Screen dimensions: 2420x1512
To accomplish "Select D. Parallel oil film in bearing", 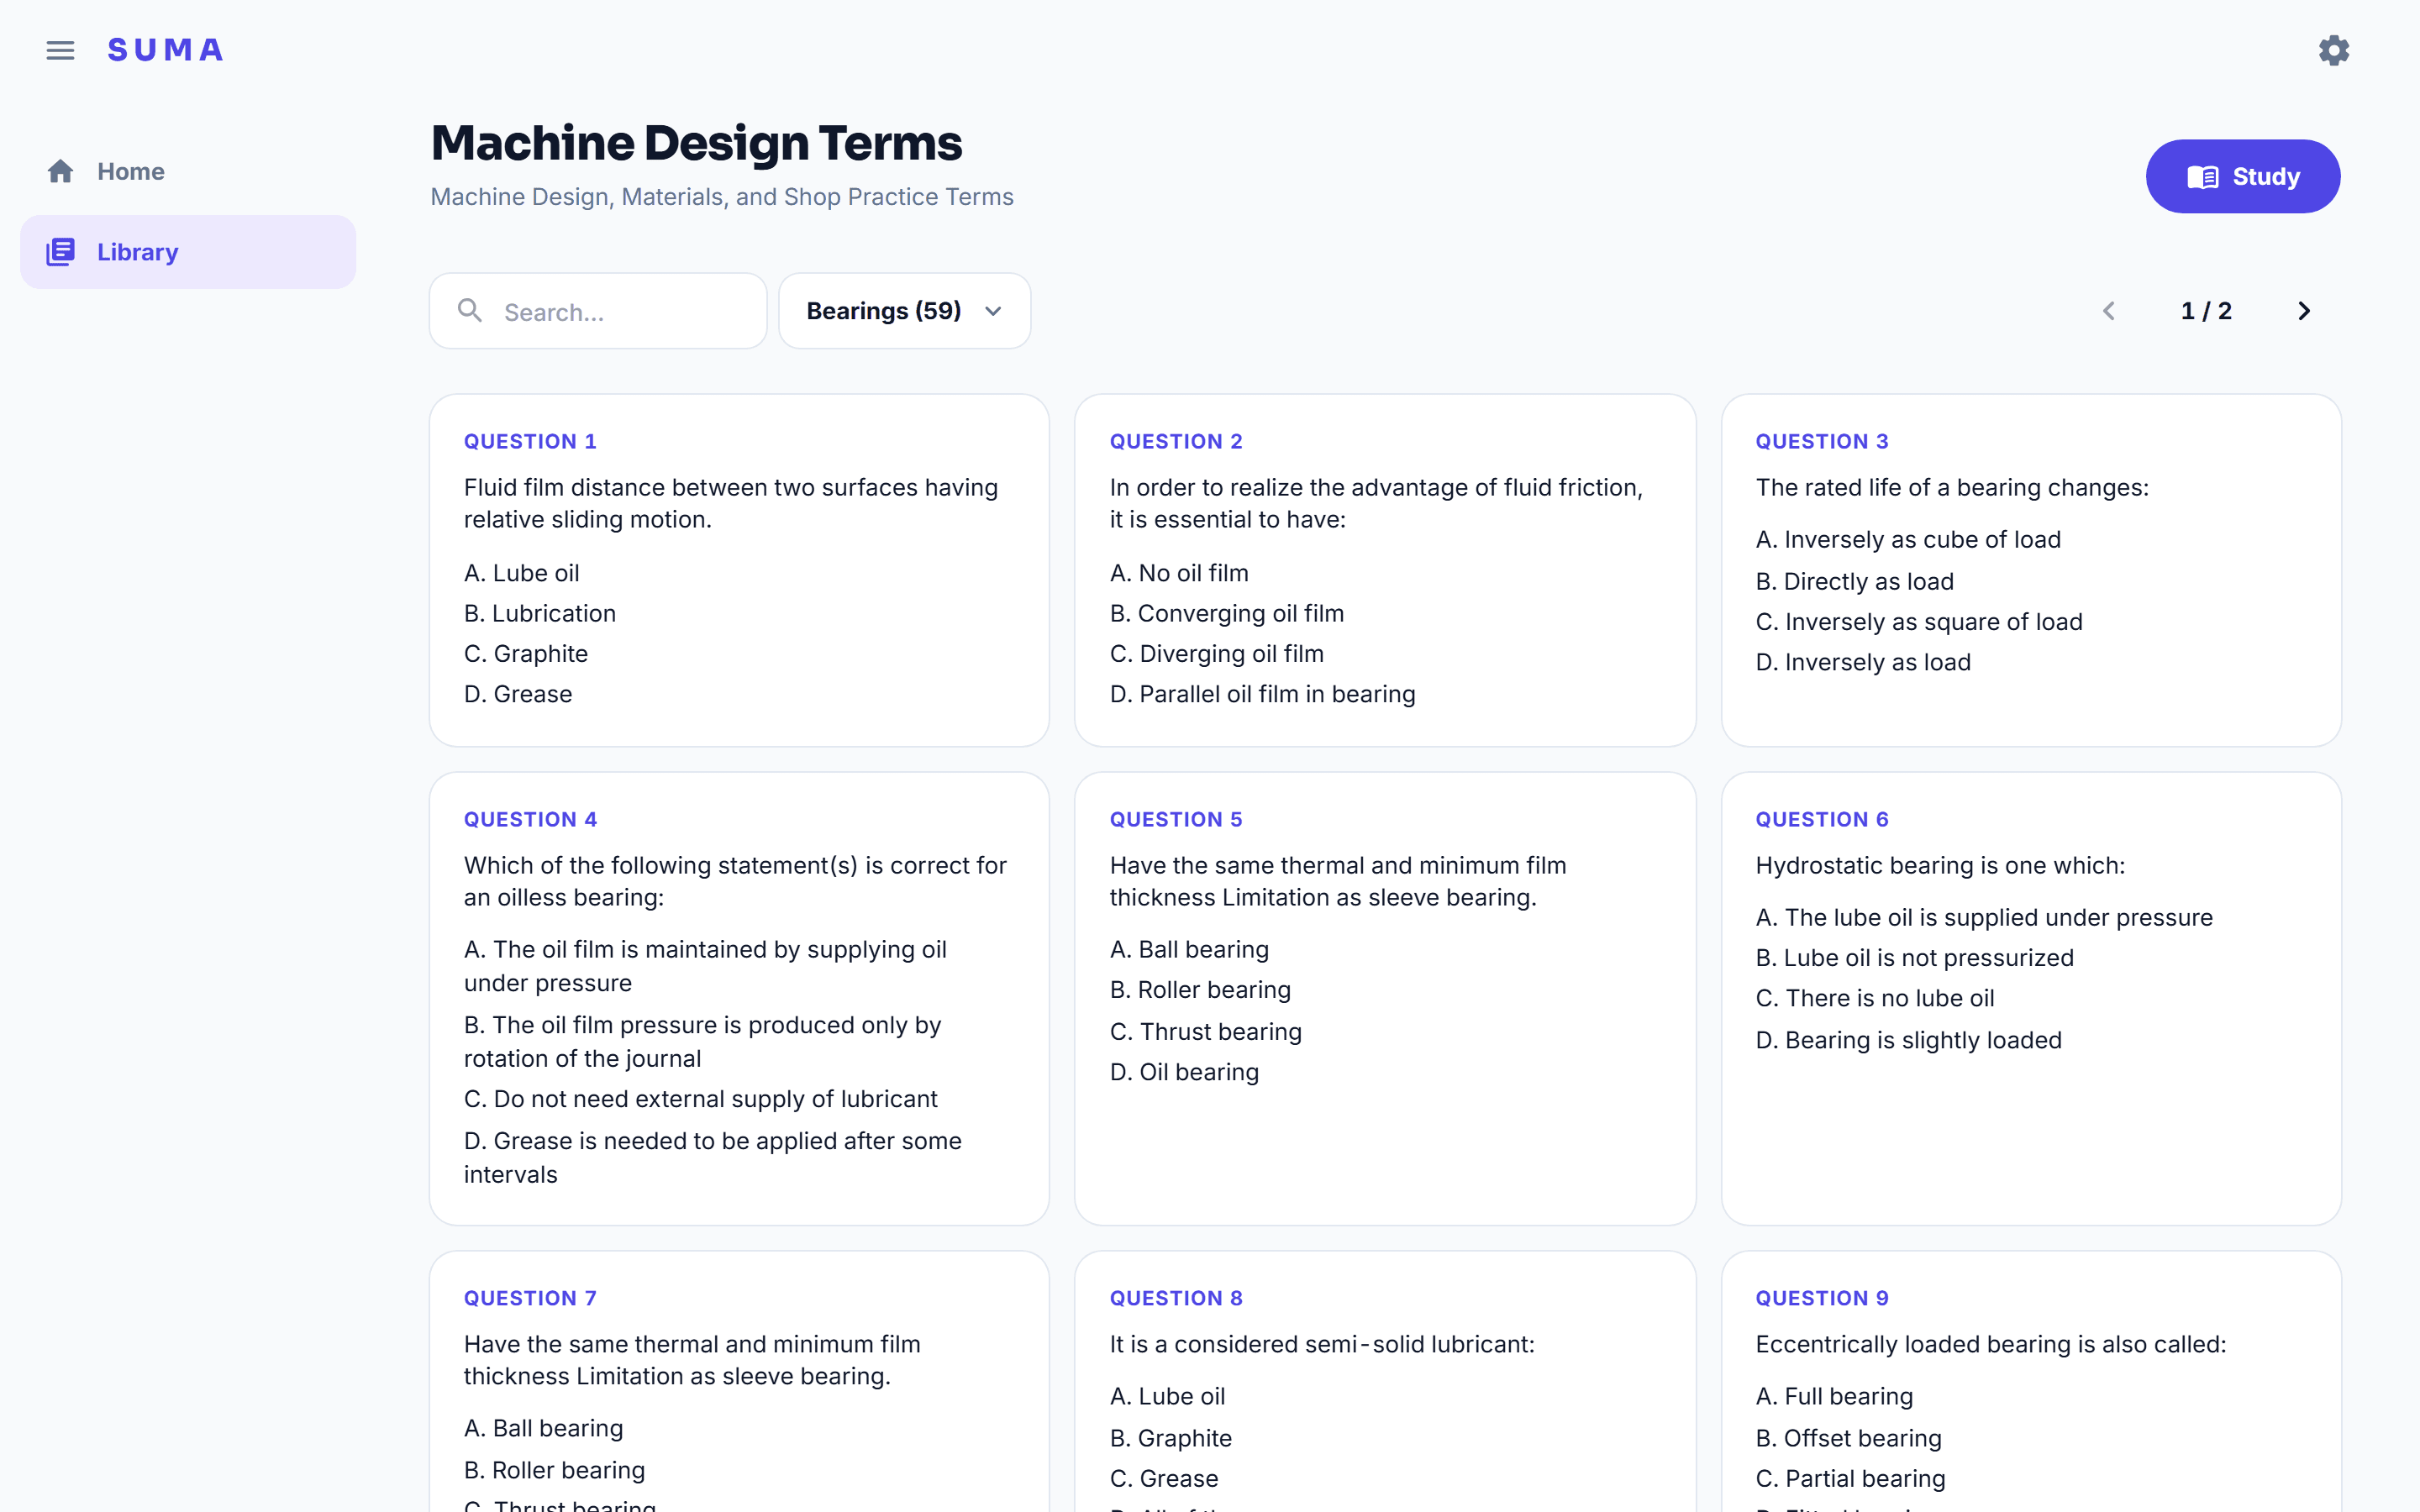I will [x=1263, y=694].
